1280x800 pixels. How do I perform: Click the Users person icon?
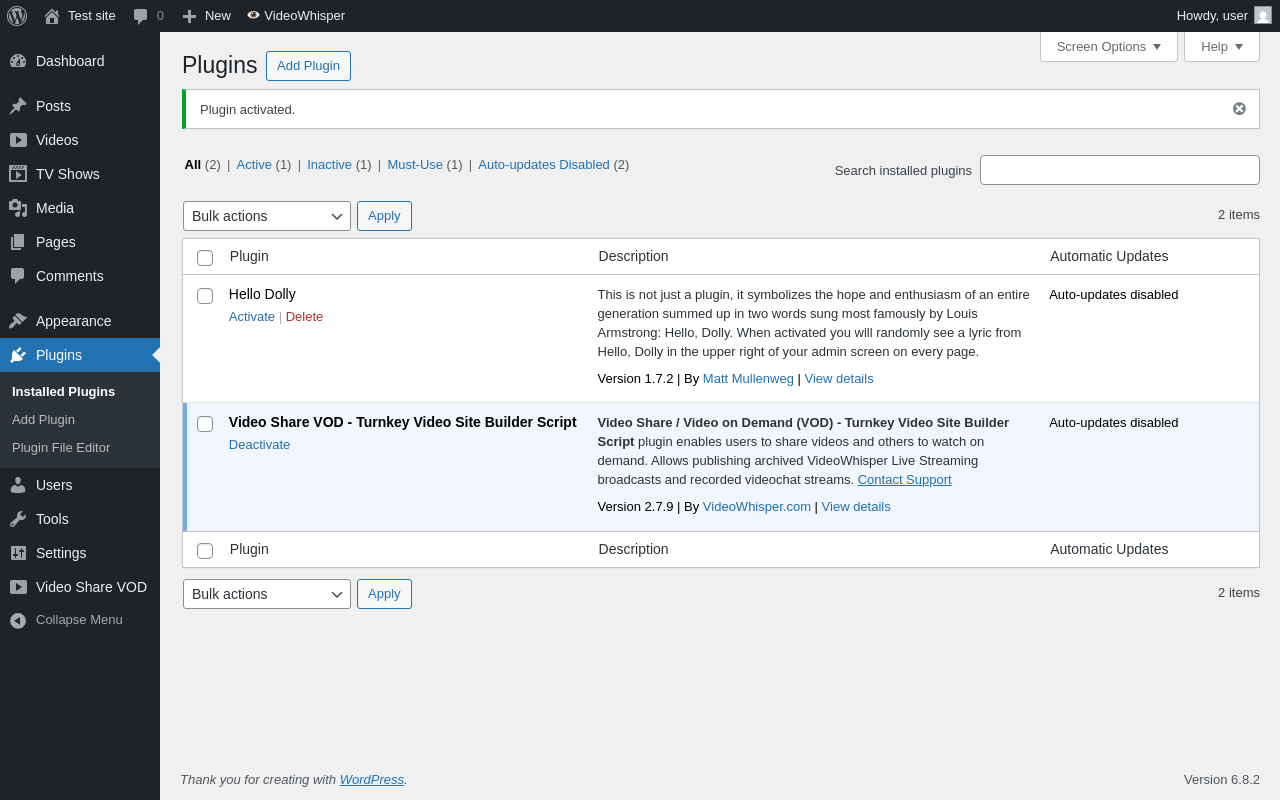coord(18,485)
